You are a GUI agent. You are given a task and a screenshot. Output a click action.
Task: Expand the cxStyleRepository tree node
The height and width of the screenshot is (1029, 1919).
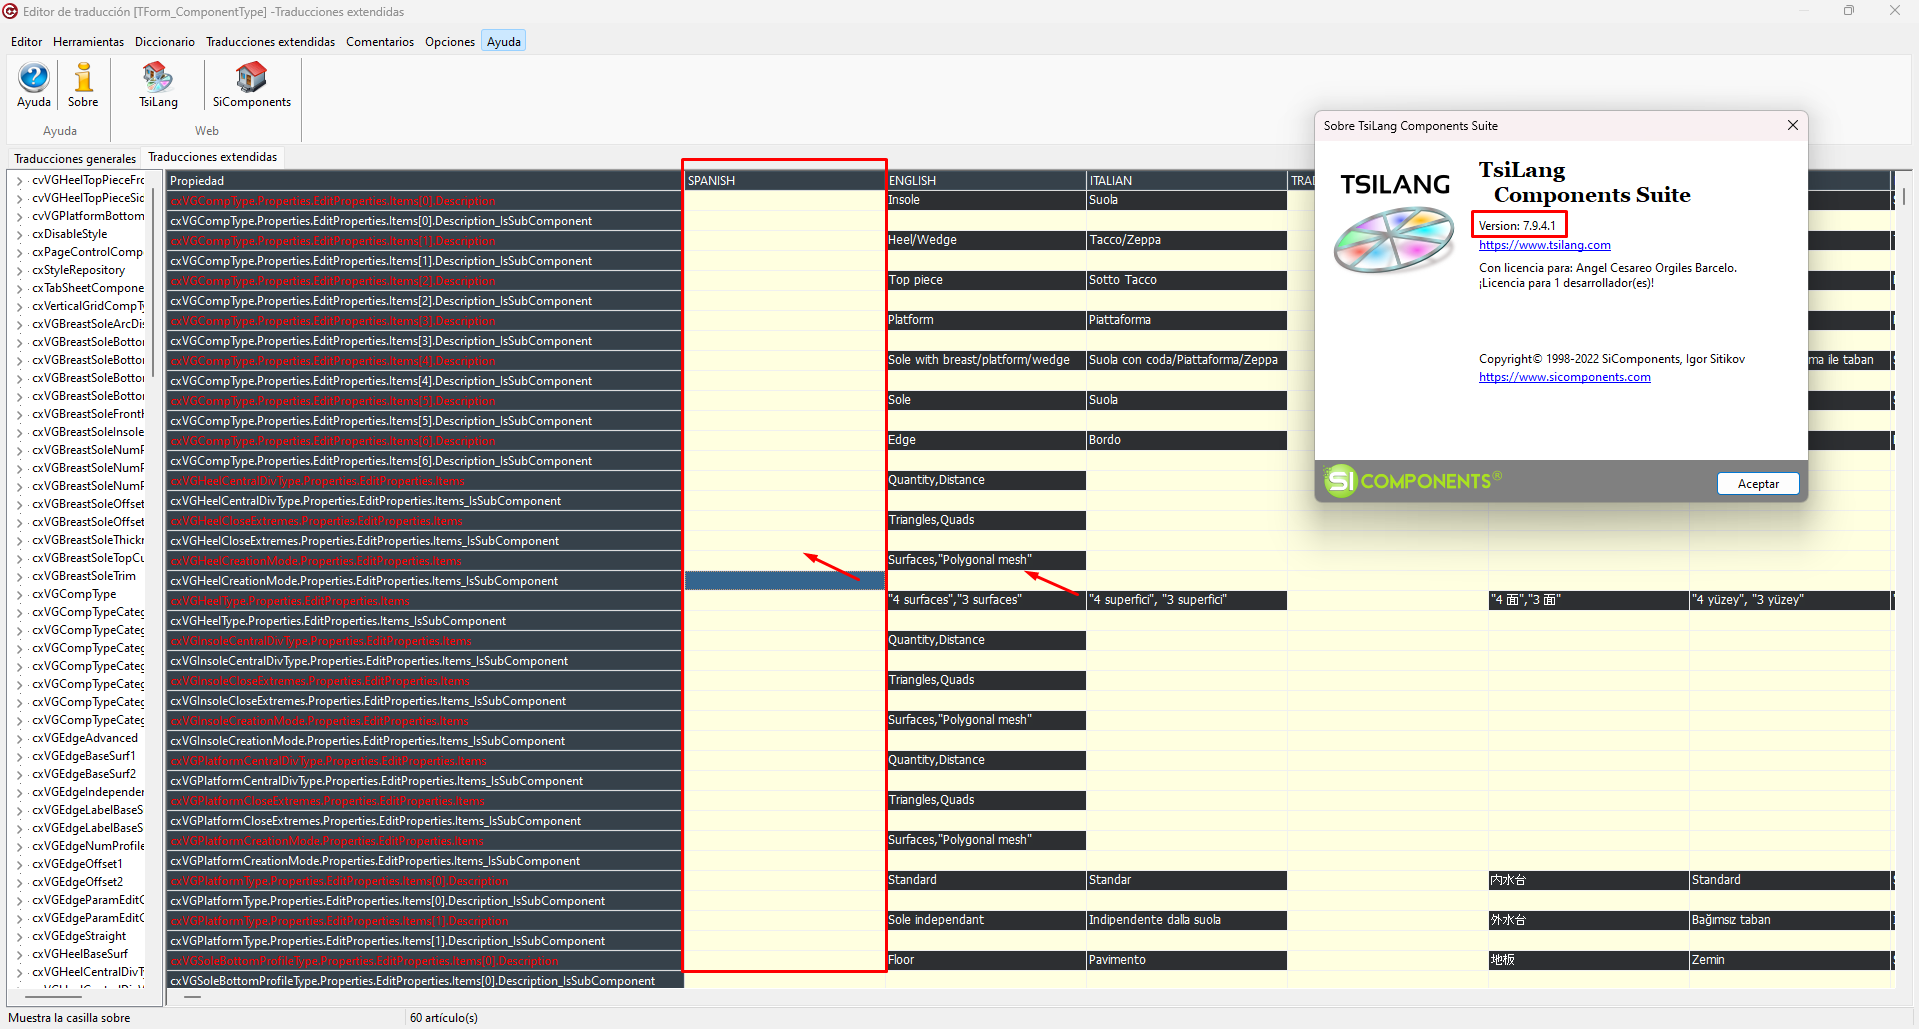pyautogui.click(x=20, y=270)
